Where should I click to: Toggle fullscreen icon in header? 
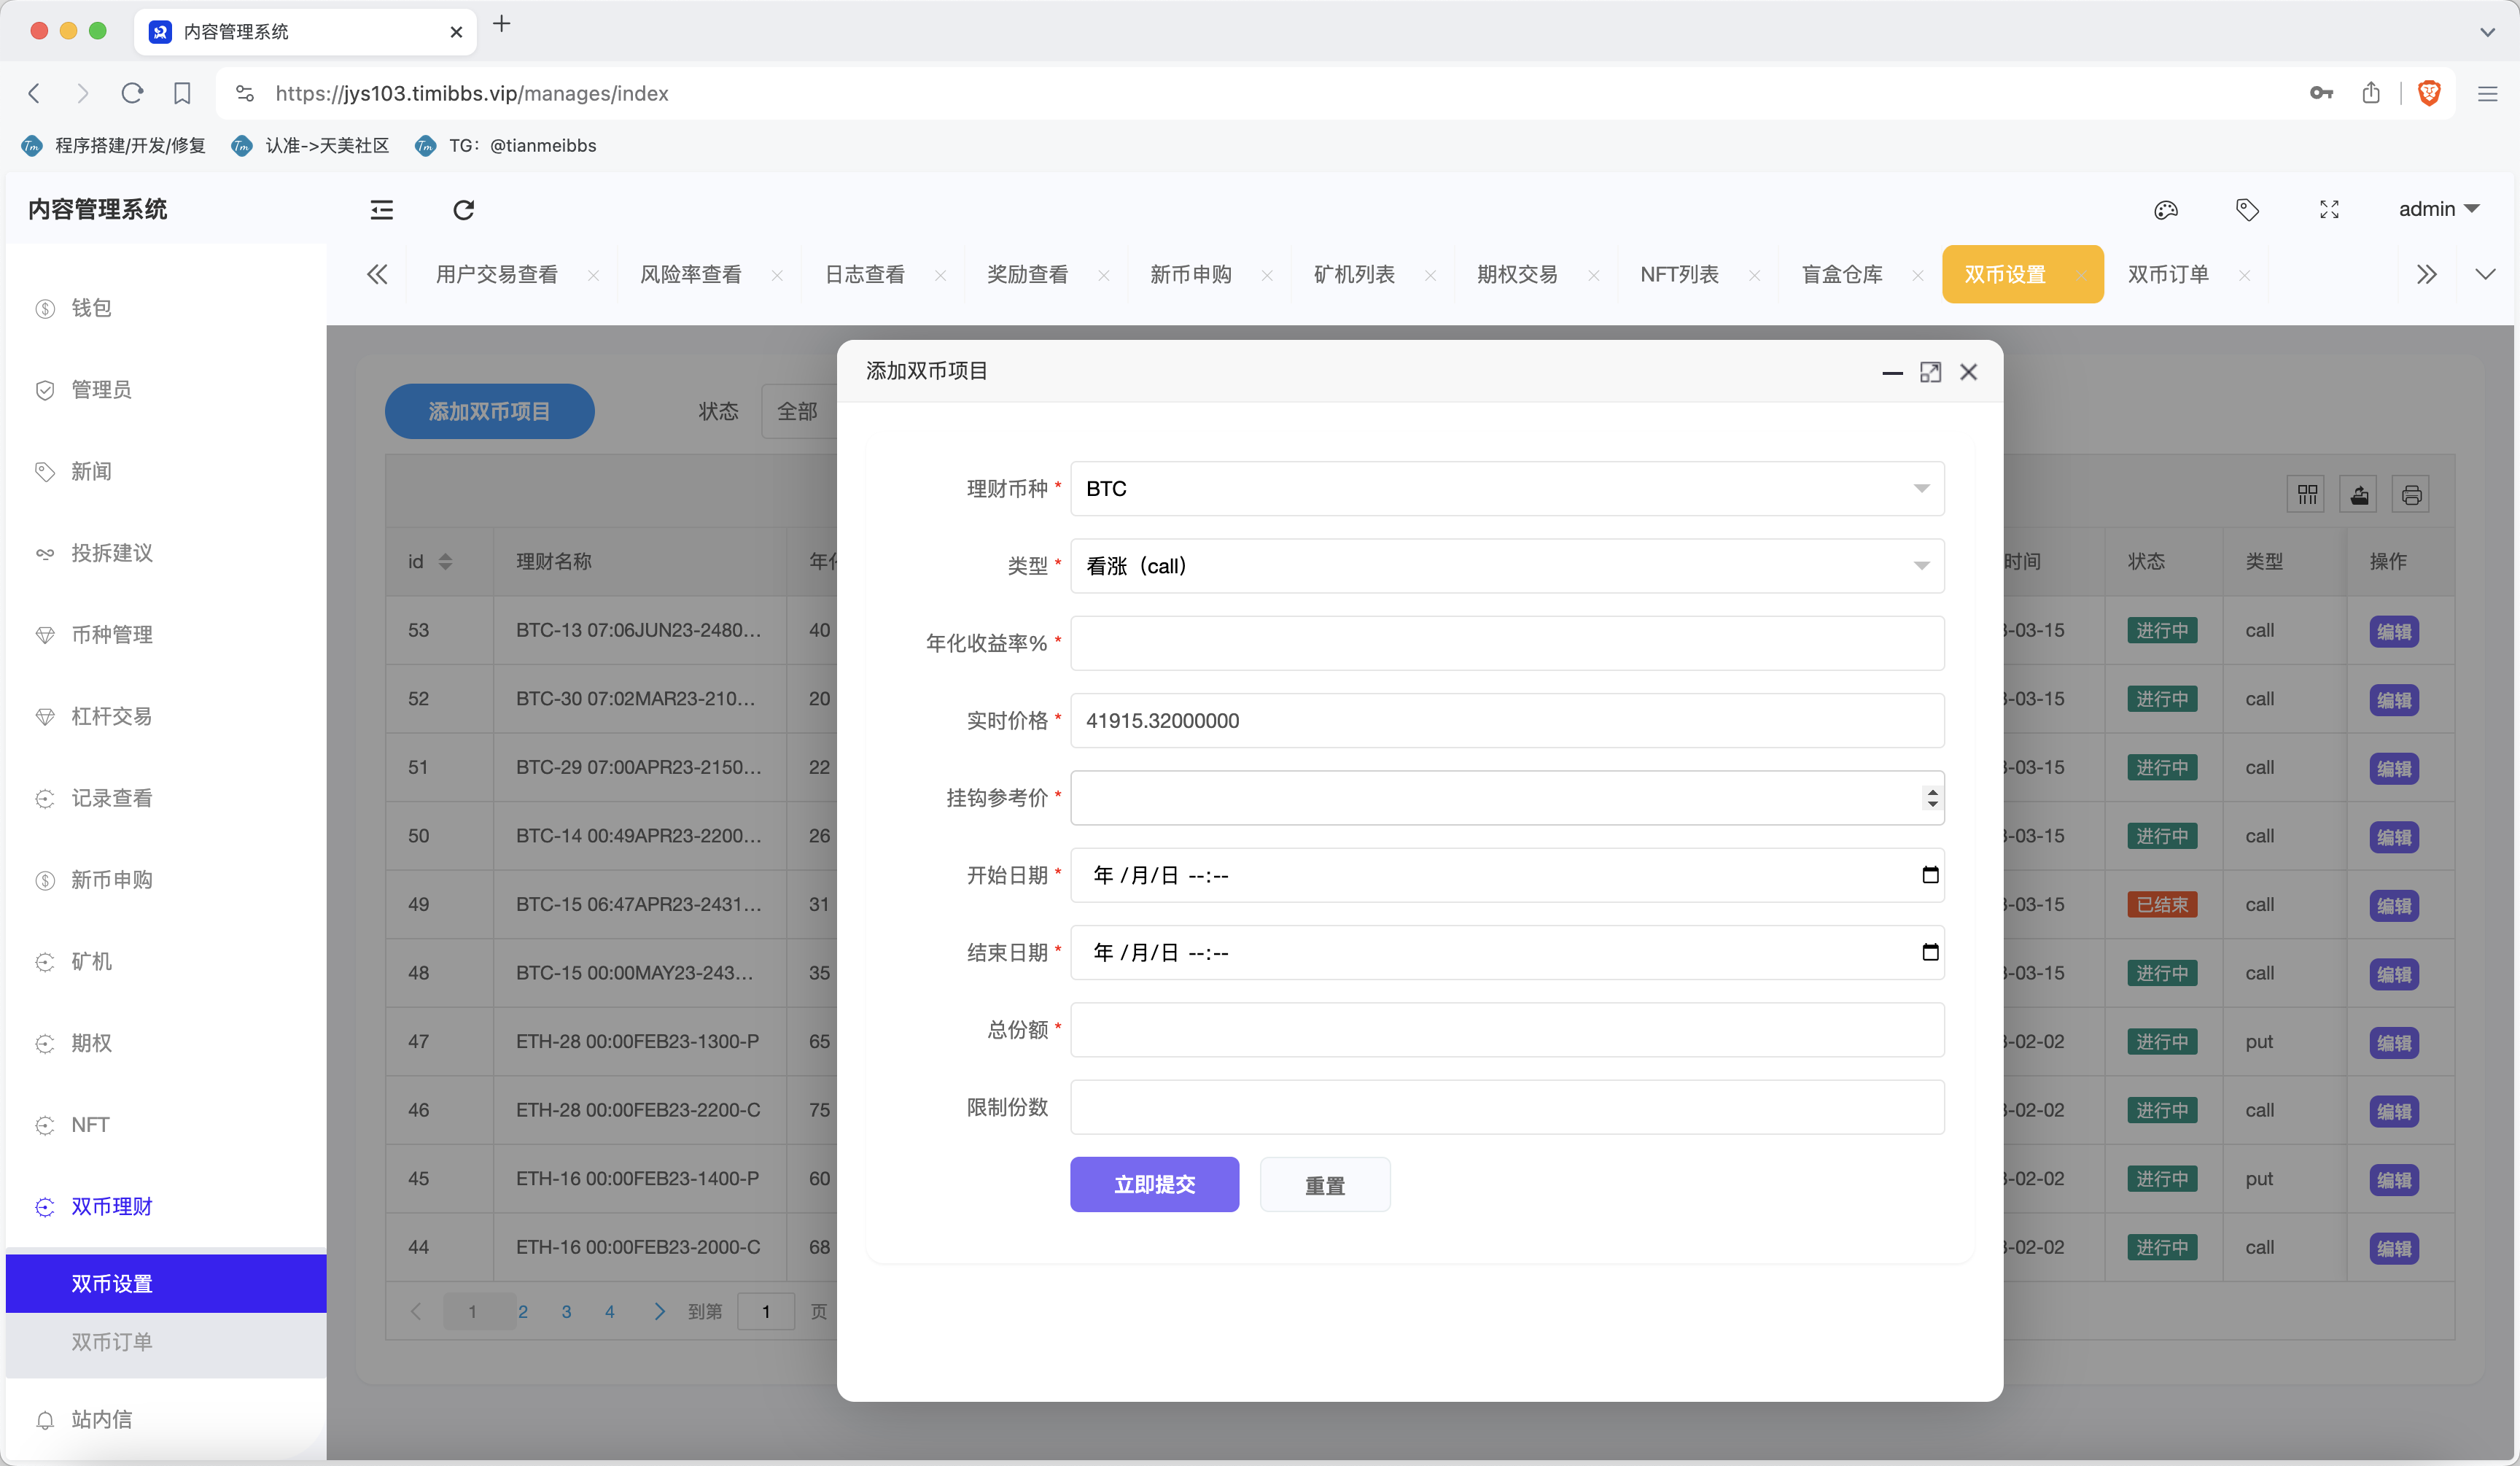point(2329,210)
